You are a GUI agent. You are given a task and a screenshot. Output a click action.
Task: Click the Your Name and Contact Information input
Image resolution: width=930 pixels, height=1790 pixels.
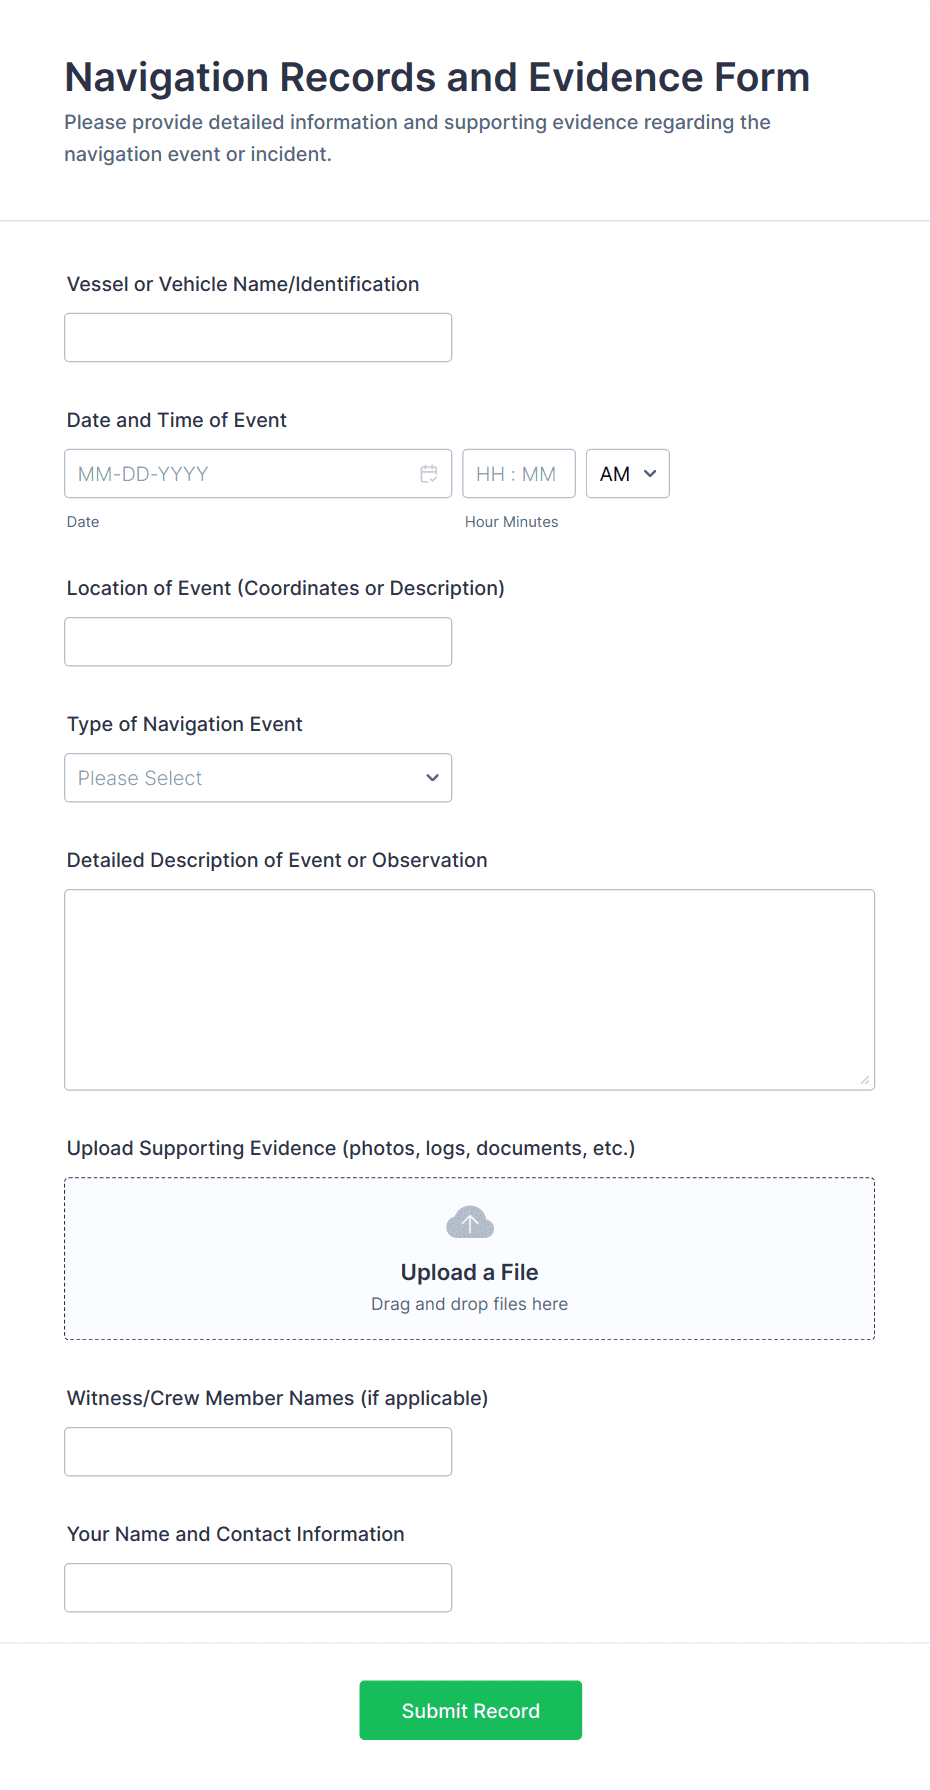coord(258,1588)
